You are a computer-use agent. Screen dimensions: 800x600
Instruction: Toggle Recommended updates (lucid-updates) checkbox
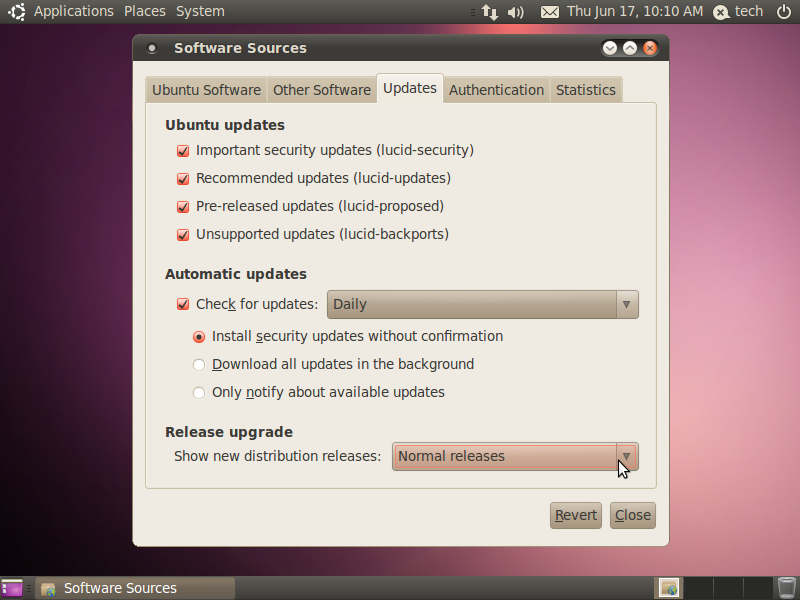click(183, 179)
